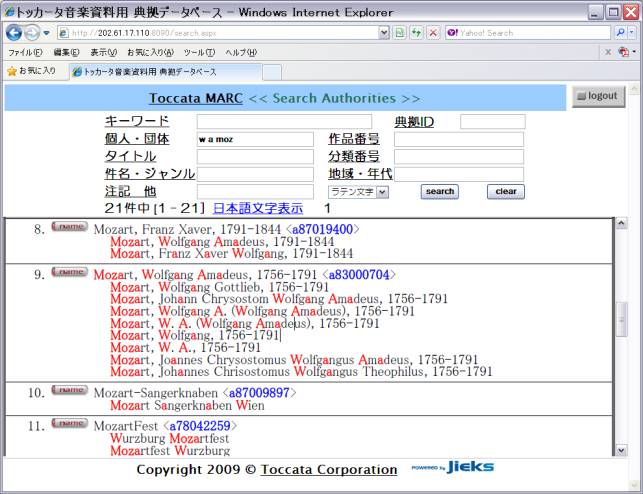
Task: Open authority ID a78042259 link
Action: click(x=200, y=426)
